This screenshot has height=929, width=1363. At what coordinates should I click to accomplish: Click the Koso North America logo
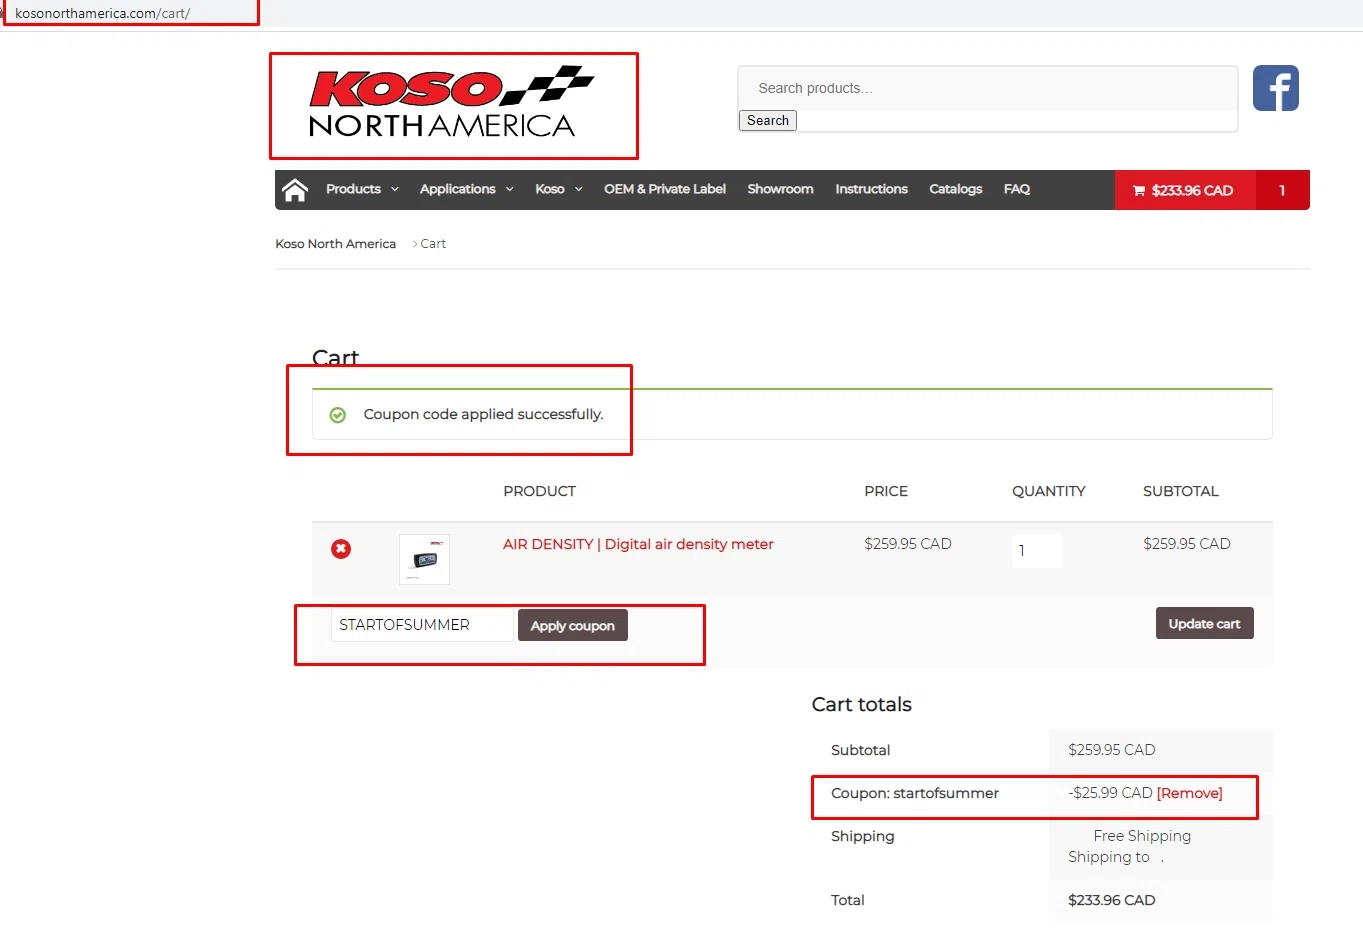[x=452, y=103]
